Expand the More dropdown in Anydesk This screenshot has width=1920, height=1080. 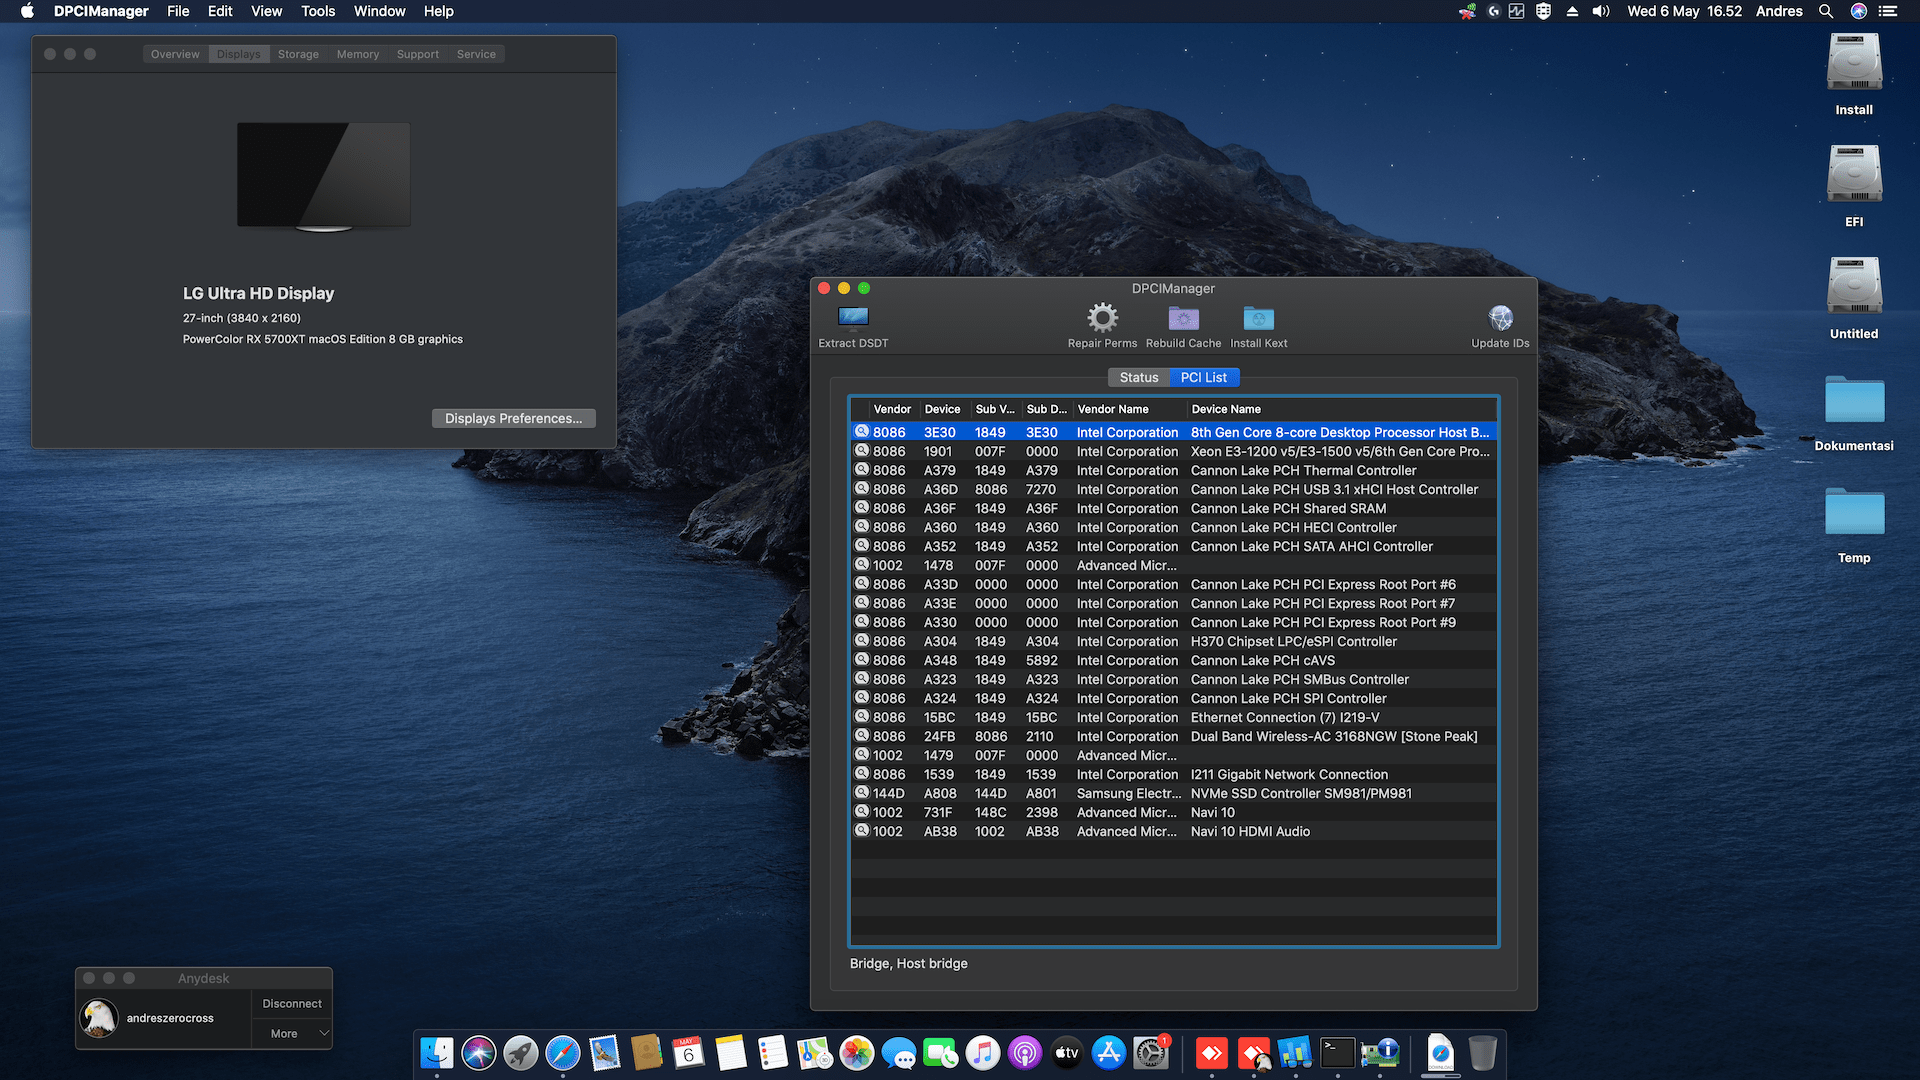[x=292, y=1033]
